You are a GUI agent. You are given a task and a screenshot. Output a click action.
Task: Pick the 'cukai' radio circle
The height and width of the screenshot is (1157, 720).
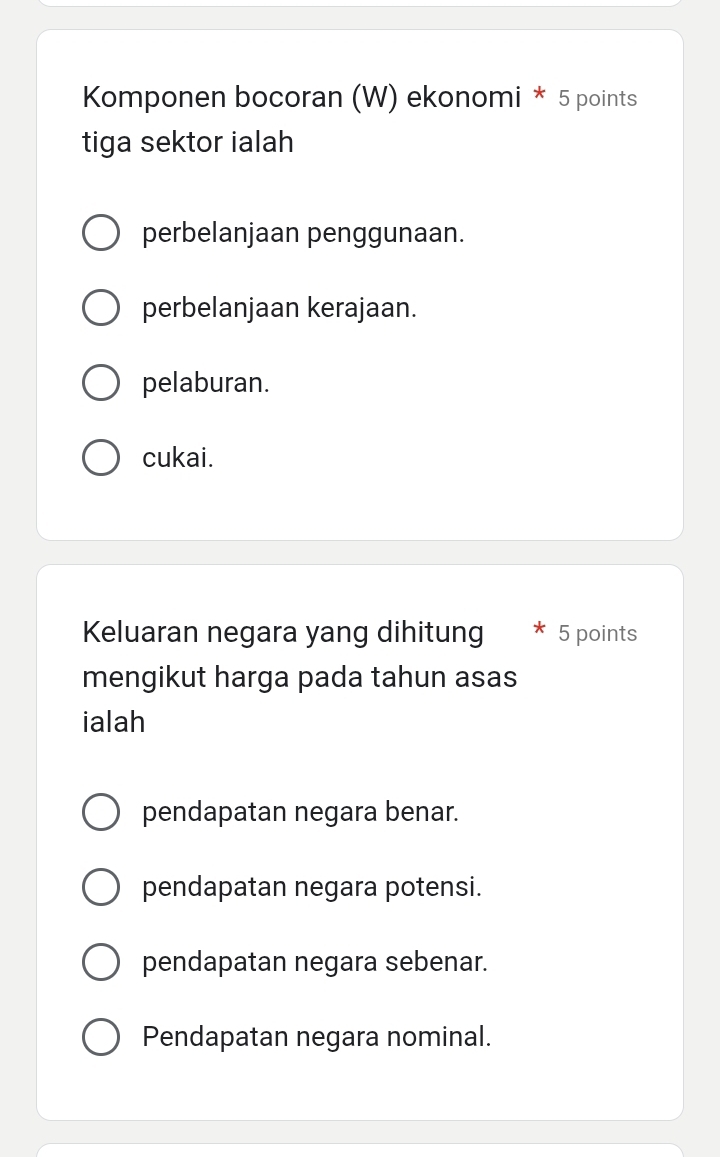100,457
